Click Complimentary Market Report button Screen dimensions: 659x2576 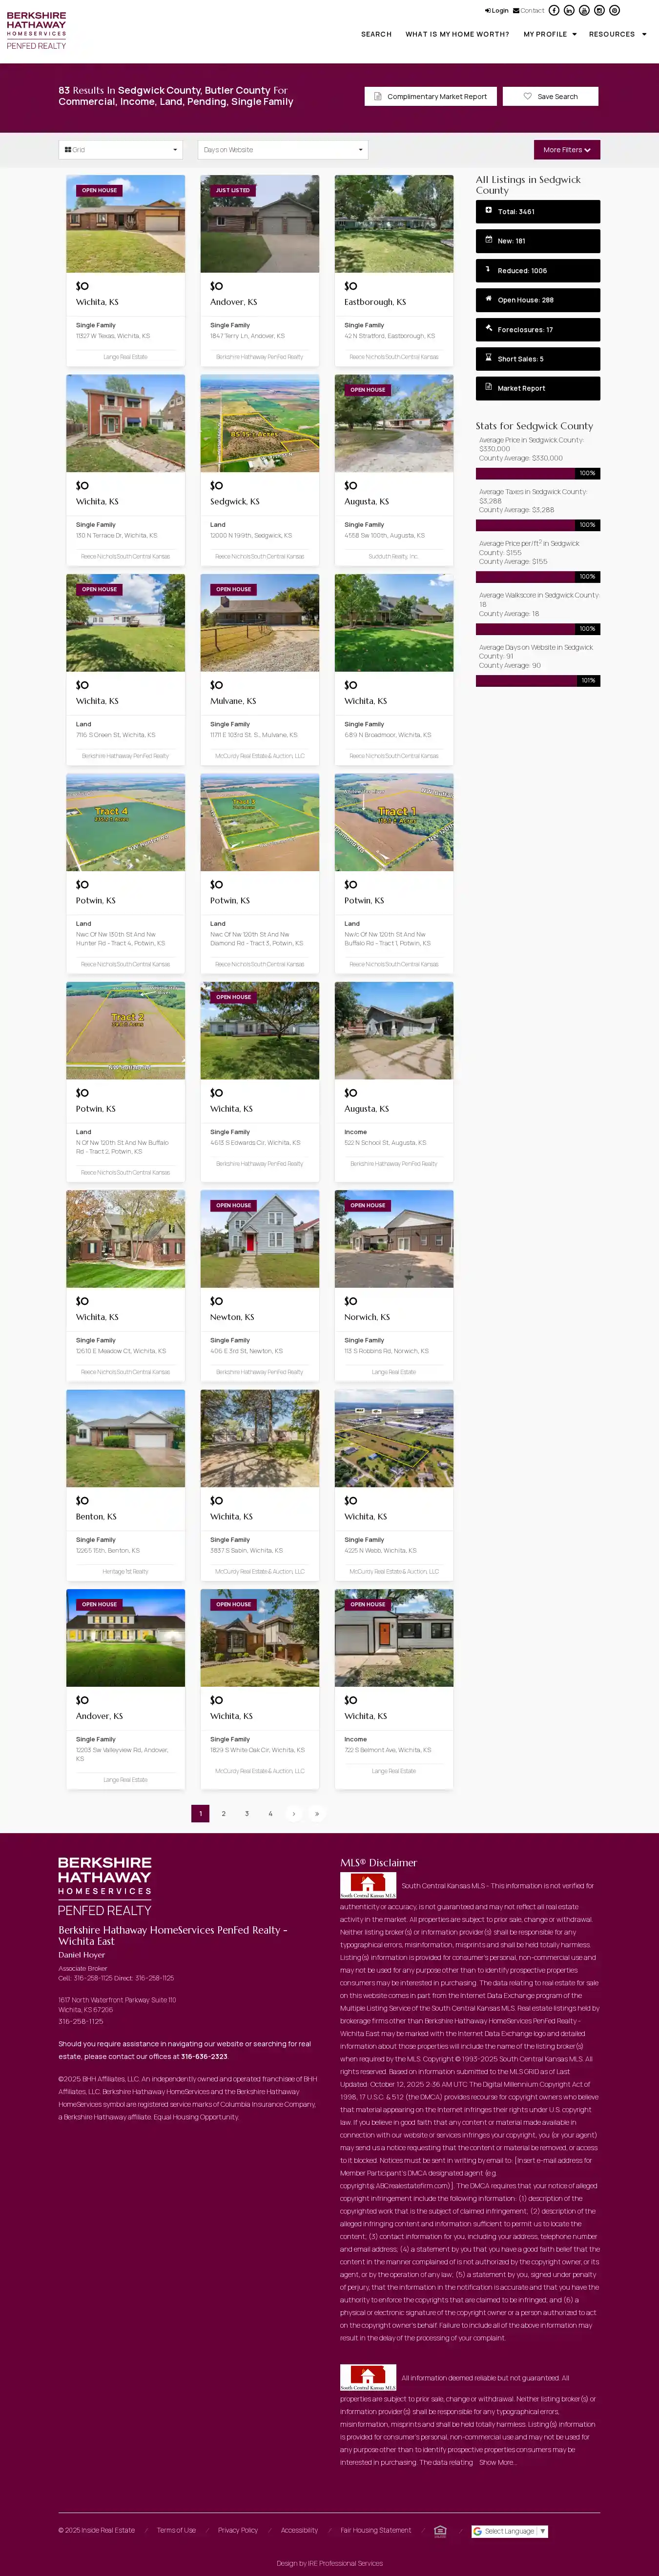(x=431, y=97)
